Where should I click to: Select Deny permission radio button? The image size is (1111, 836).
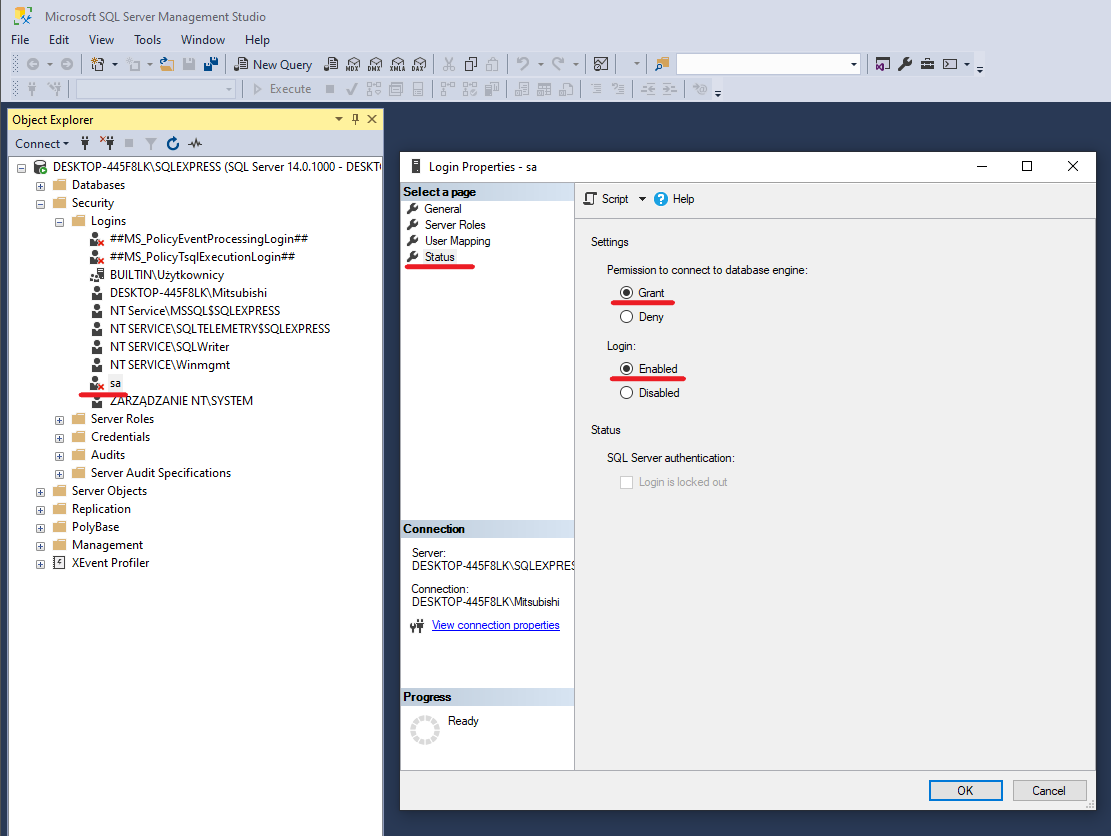626,317
